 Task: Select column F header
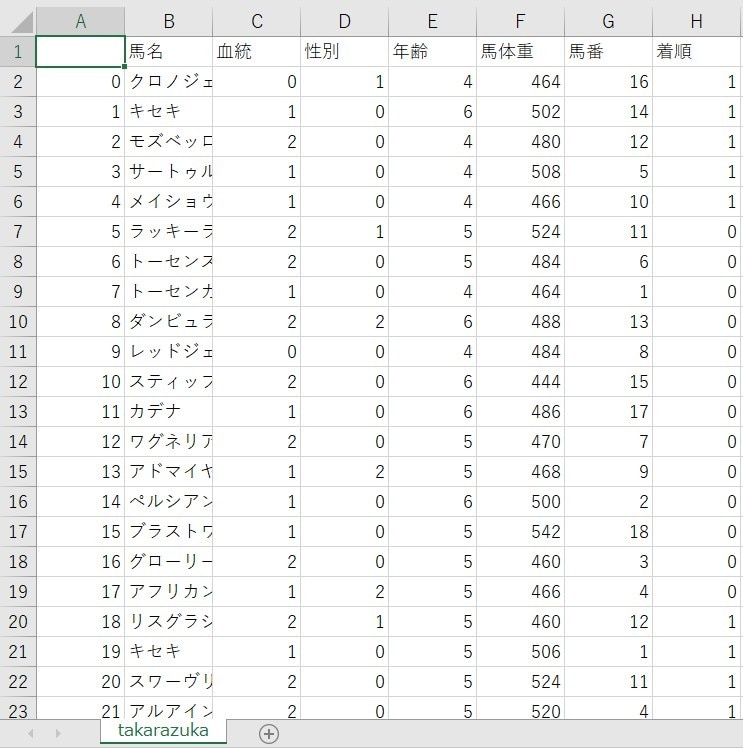pos(520,21)
